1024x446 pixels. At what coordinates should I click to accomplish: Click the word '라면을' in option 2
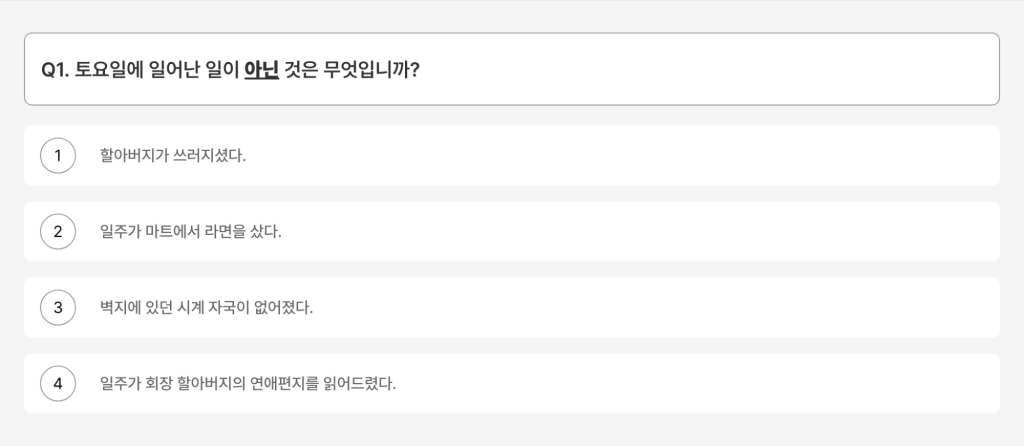tap(221, 231)
